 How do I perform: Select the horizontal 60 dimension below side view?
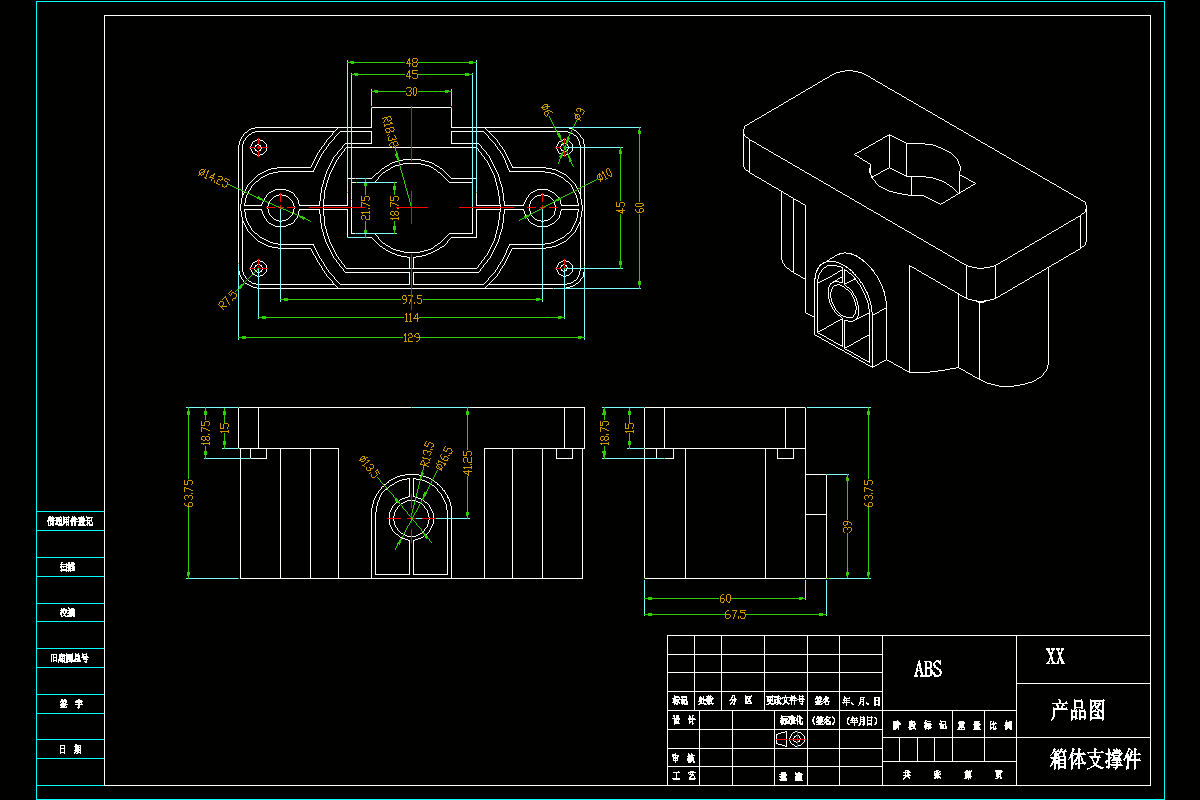tap(726, 598)
